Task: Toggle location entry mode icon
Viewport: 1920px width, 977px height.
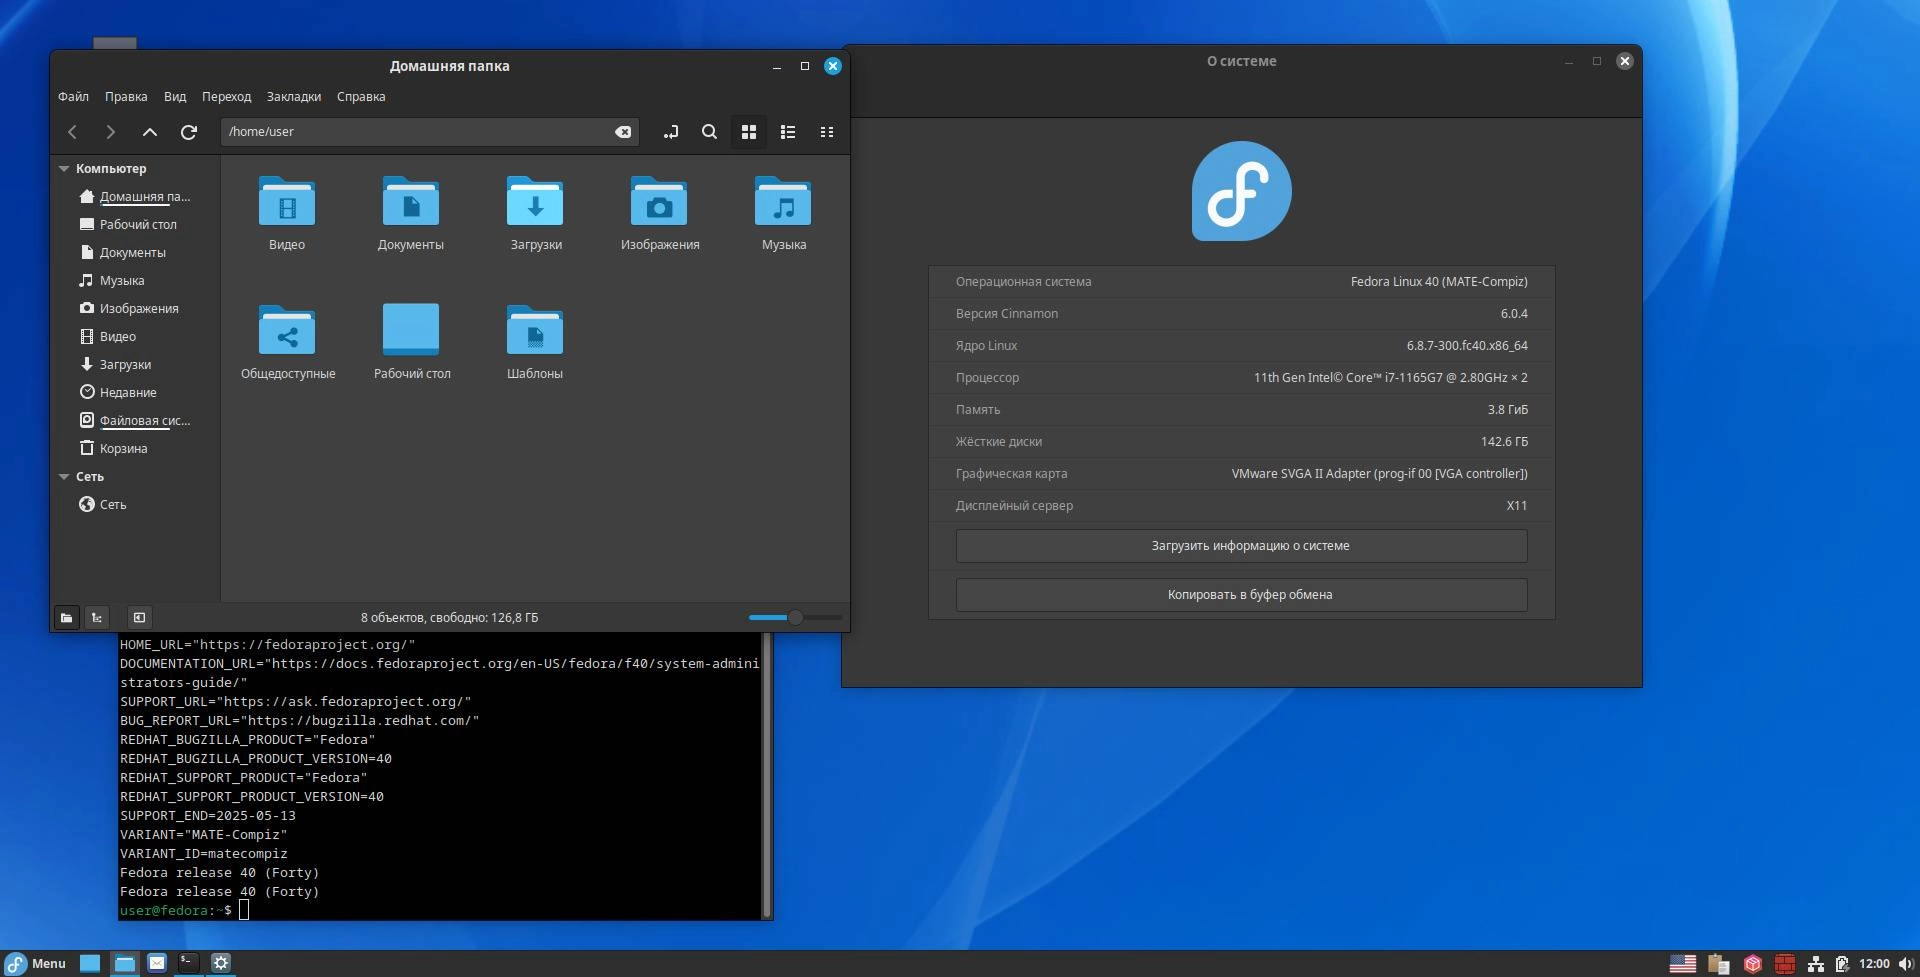Action: 670,132
